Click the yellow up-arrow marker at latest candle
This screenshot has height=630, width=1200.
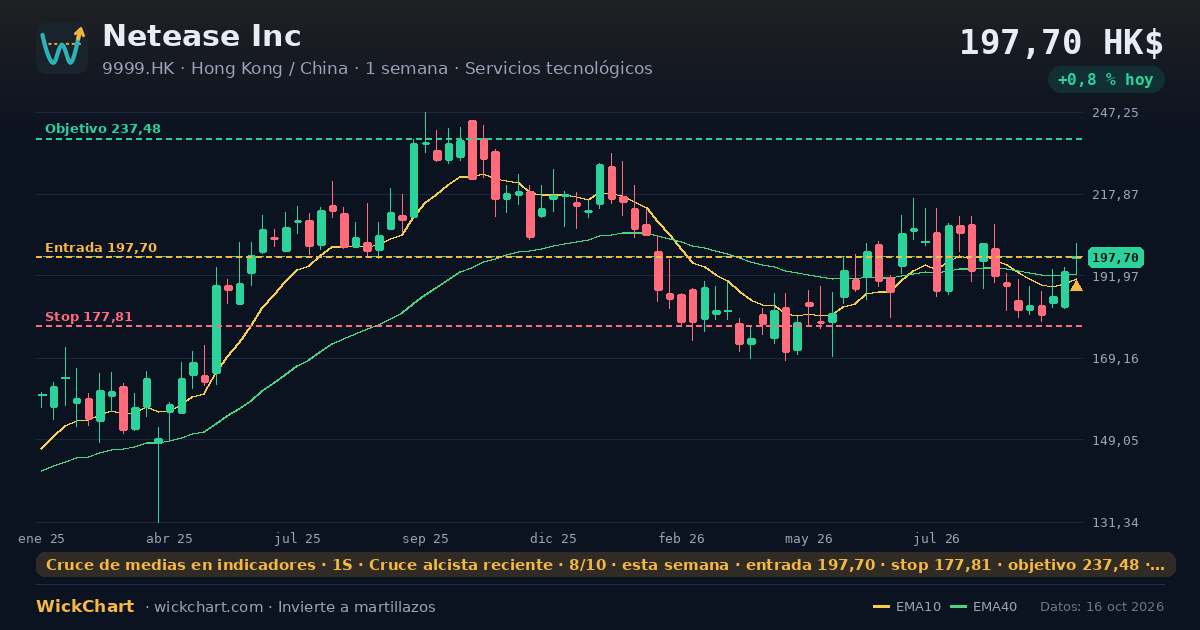(1076, 286)
